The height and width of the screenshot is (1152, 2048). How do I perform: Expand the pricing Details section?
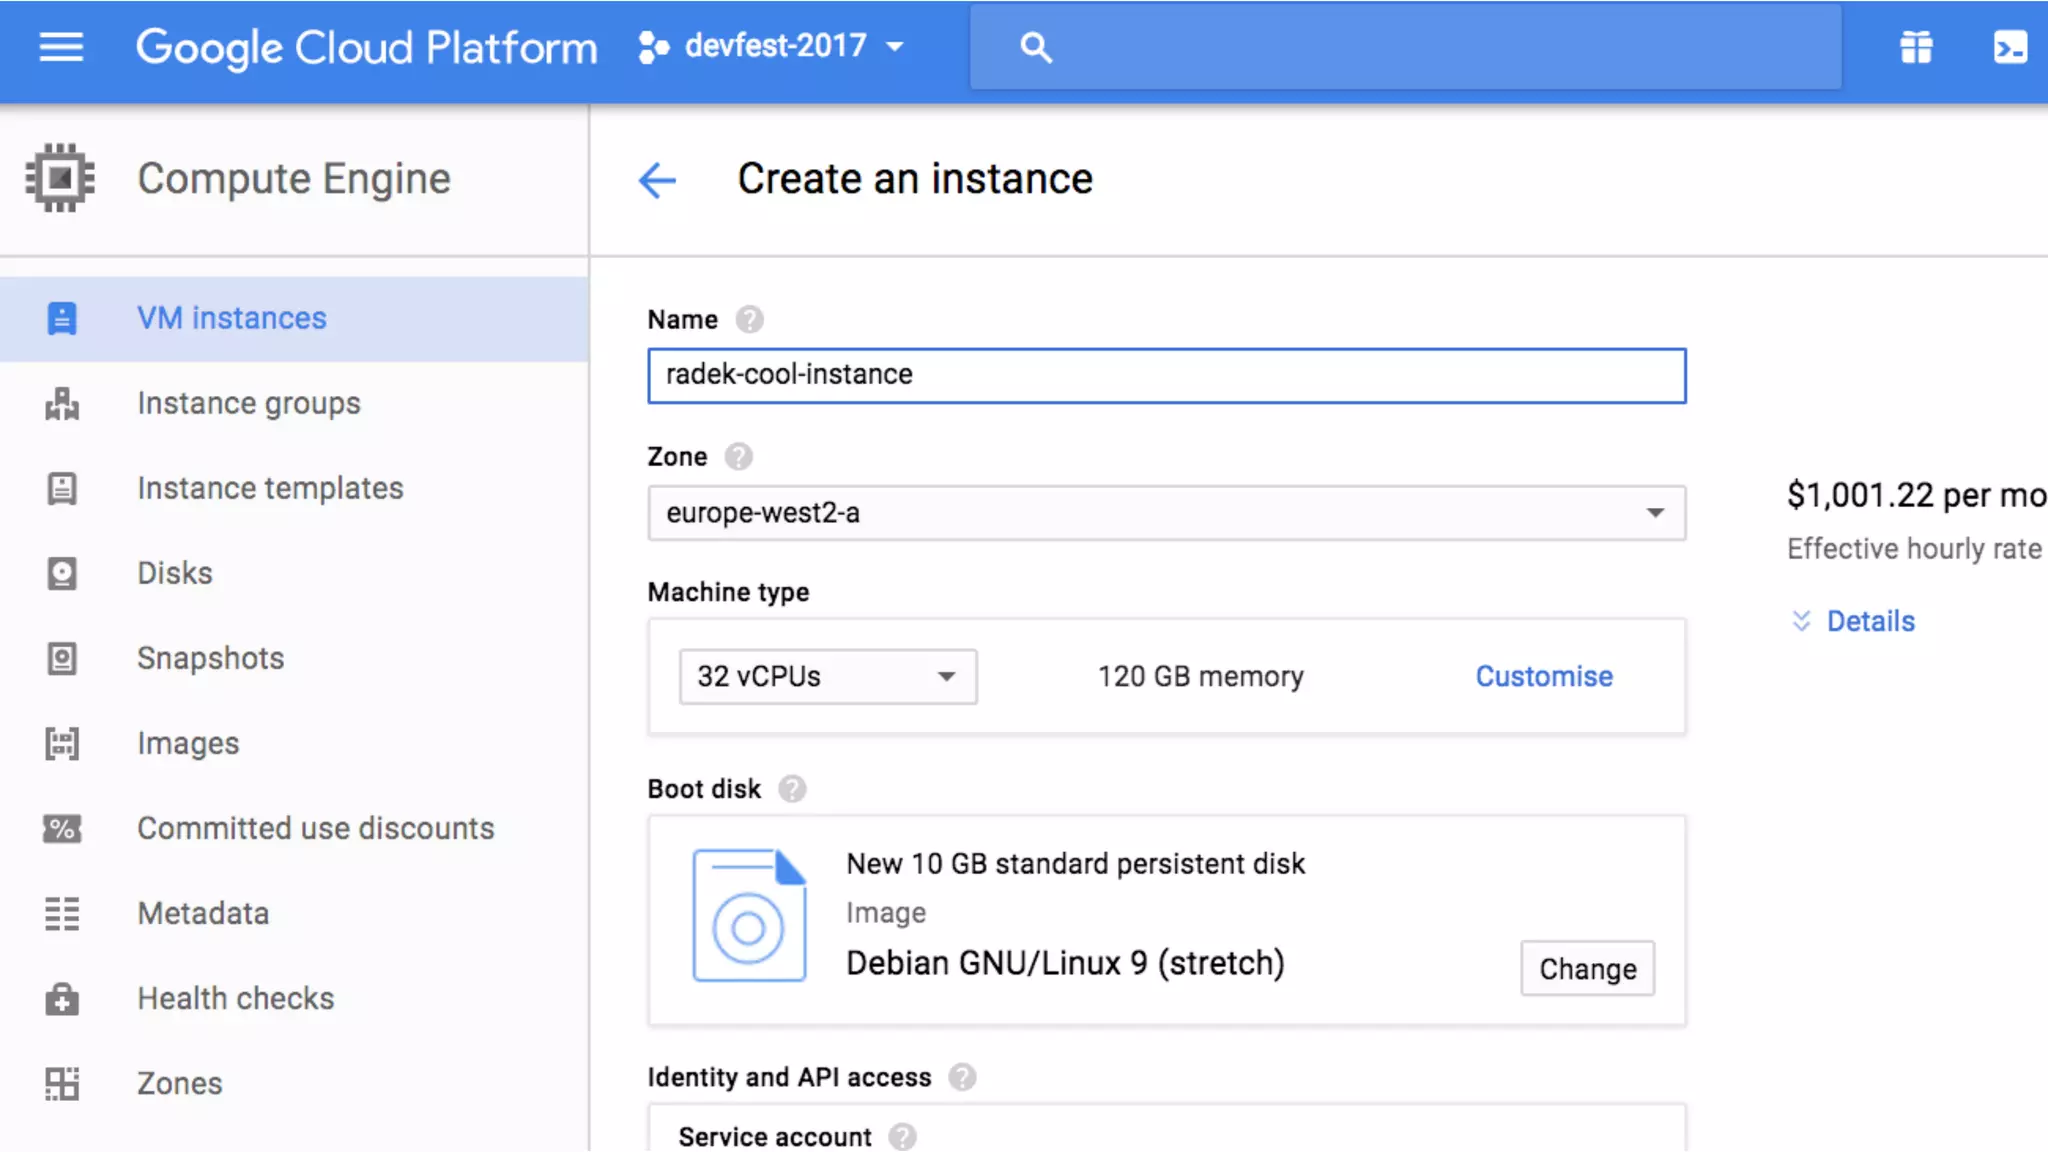[x=1855, y=622]
